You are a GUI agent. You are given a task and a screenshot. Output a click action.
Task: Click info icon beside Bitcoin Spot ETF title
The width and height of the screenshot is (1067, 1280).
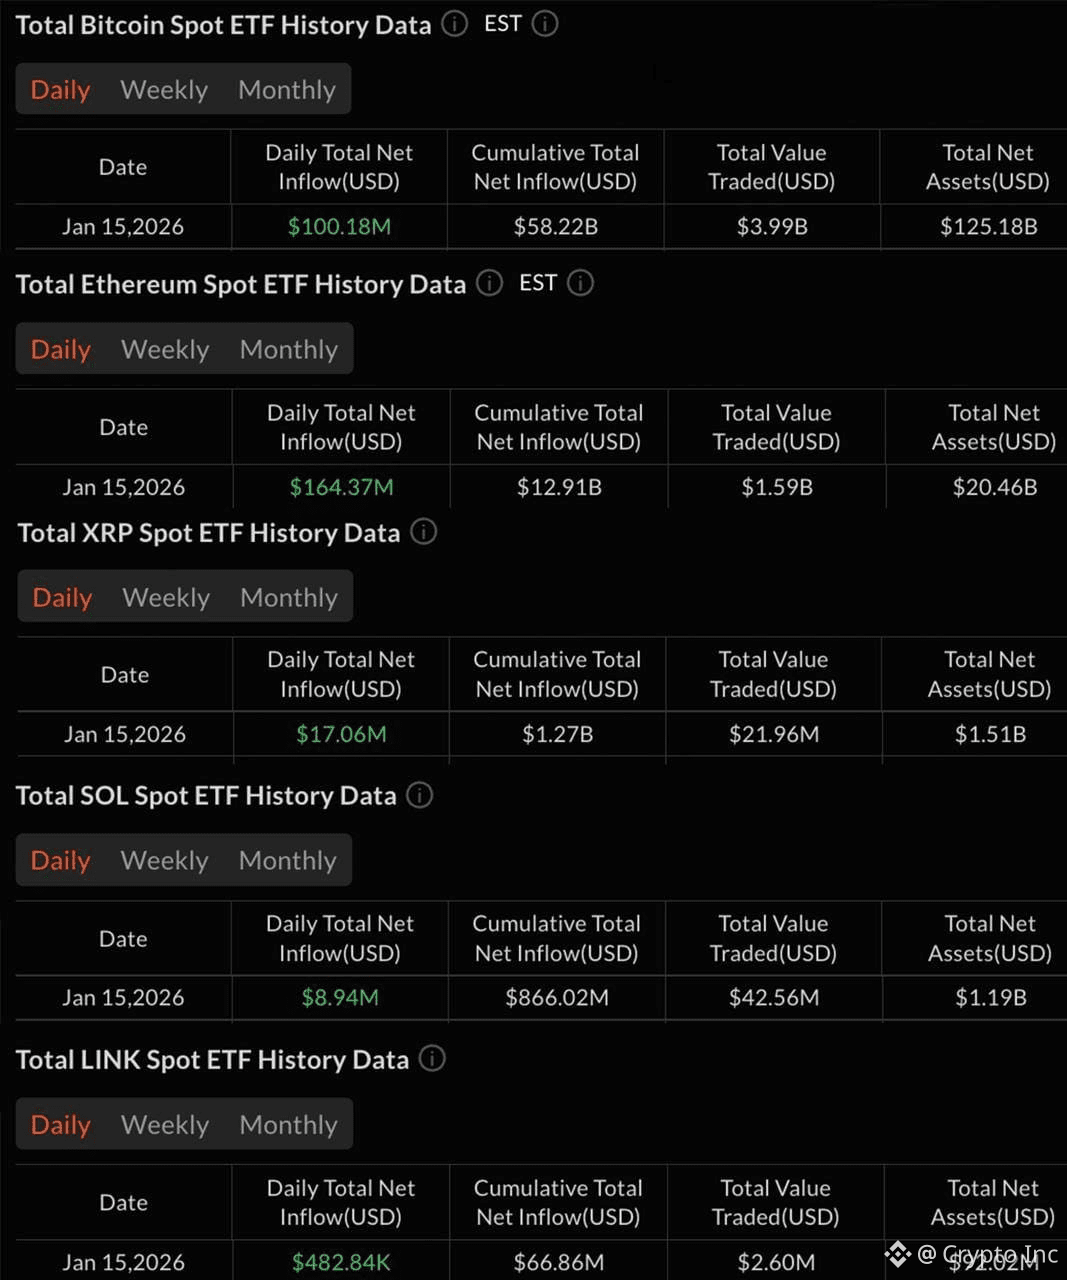[454, 24]
